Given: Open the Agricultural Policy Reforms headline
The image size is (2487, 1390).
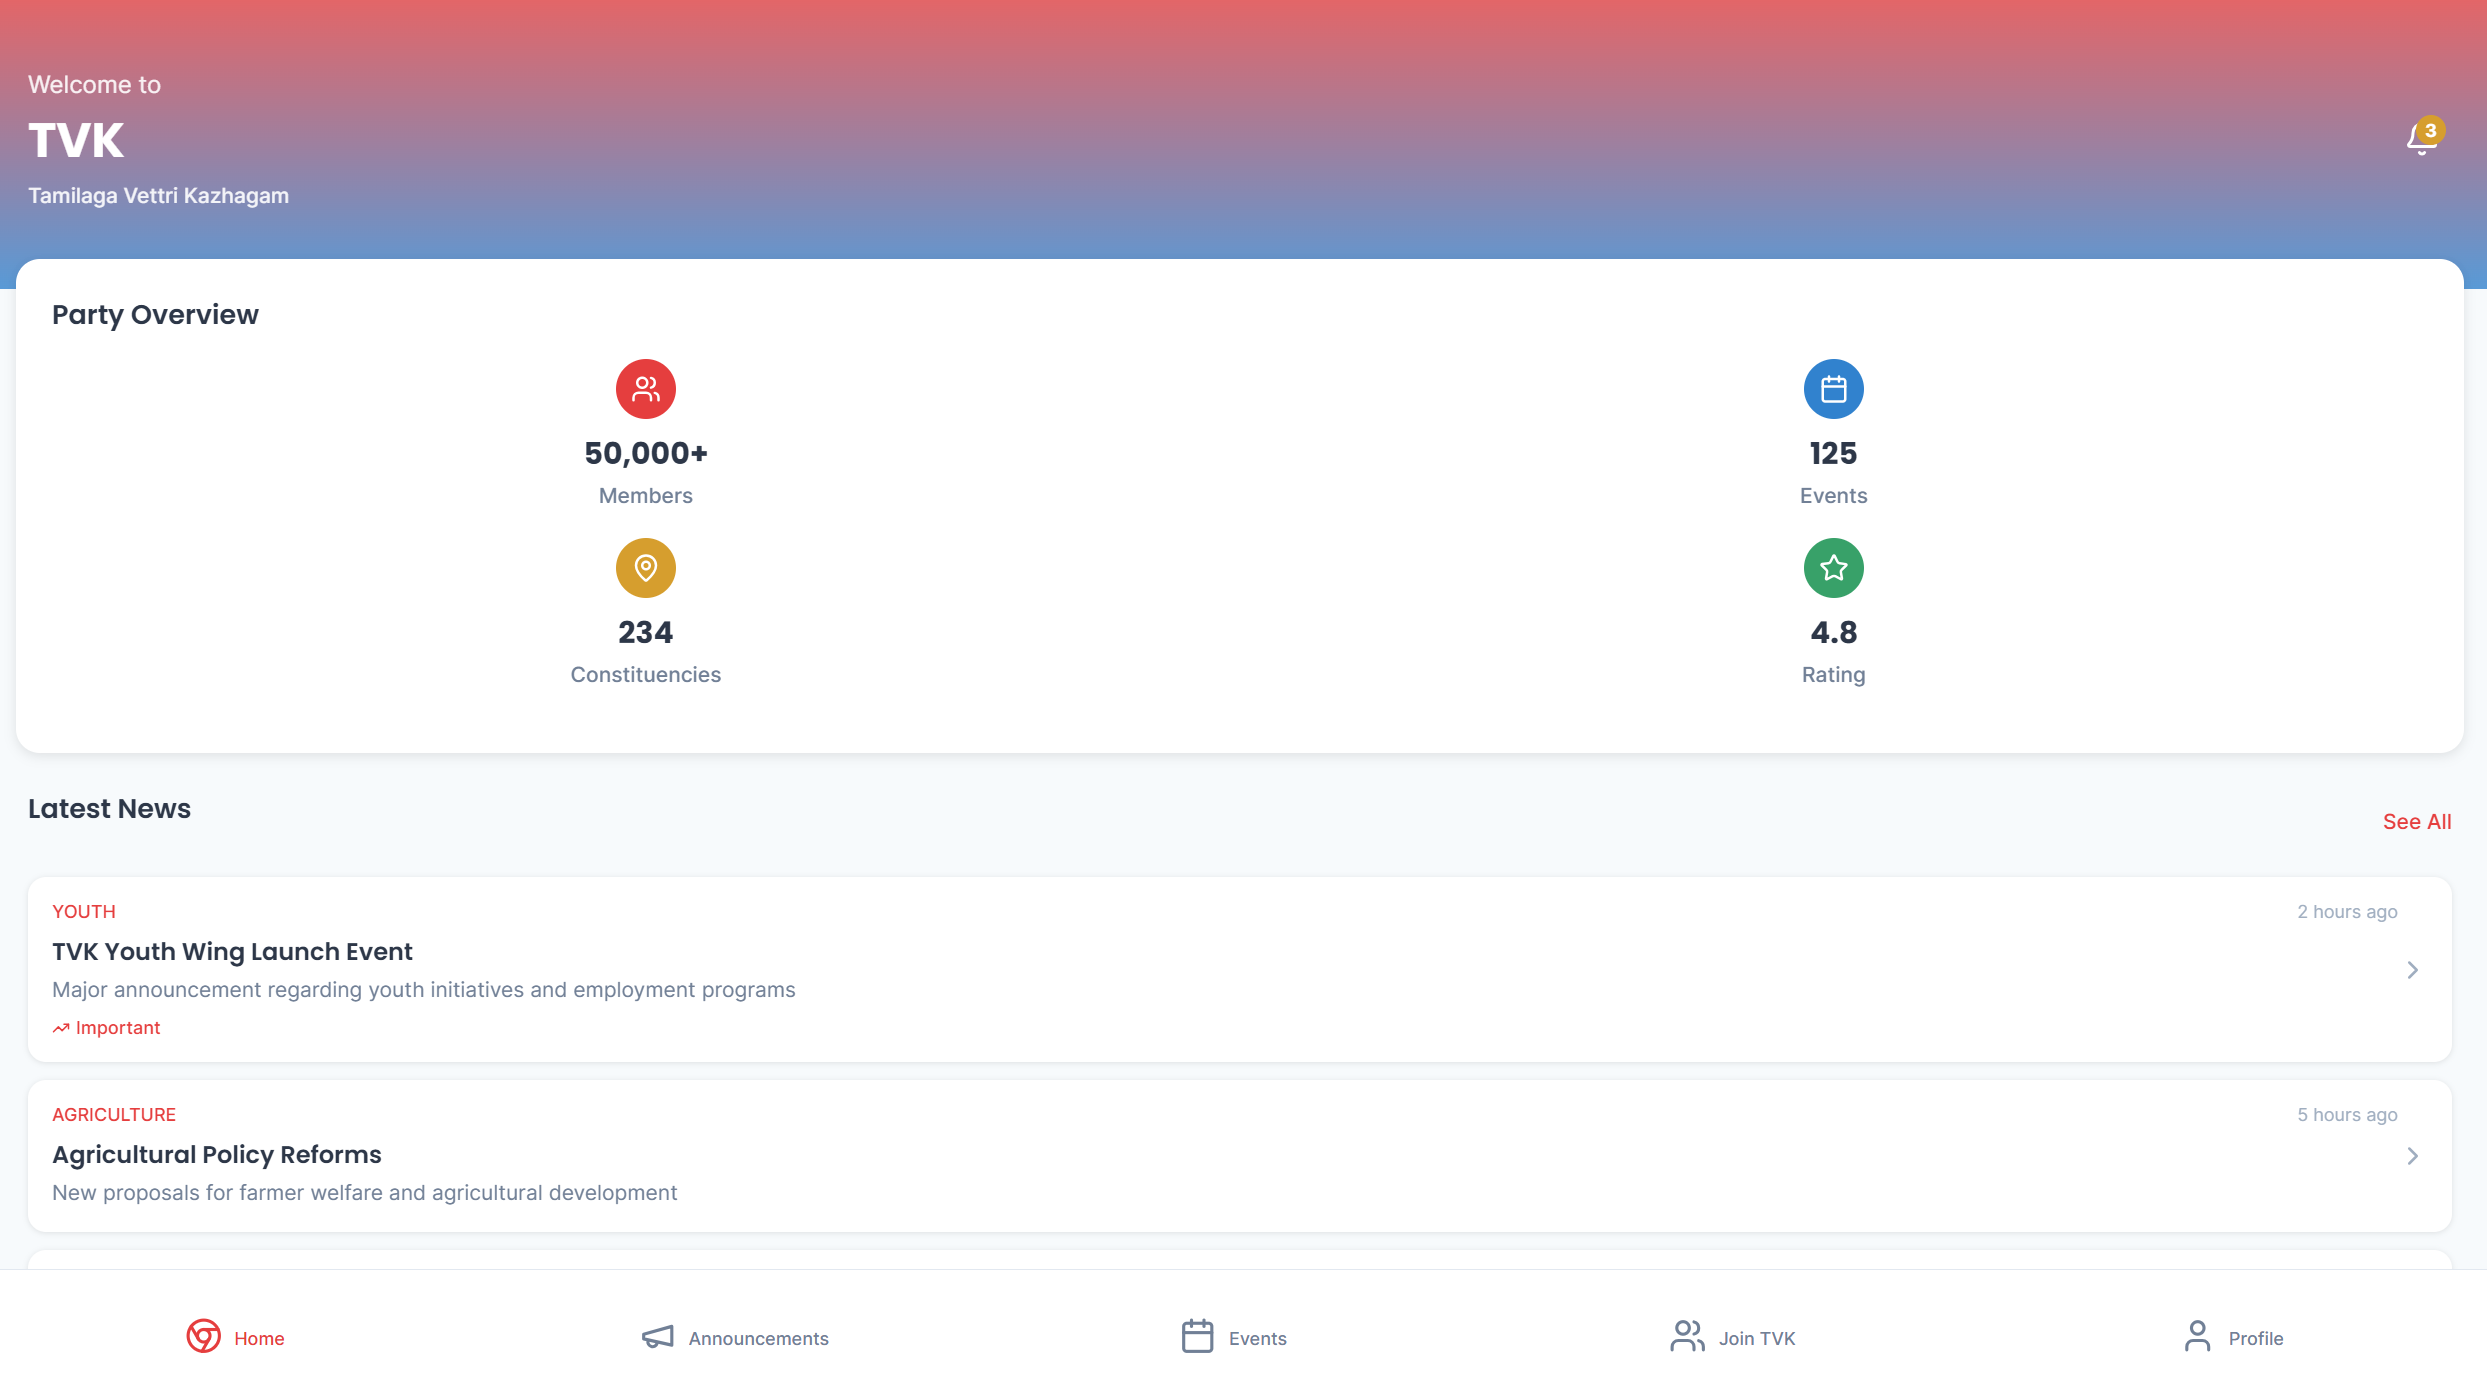Looking at the screenshot, I should coord(217,1155).
